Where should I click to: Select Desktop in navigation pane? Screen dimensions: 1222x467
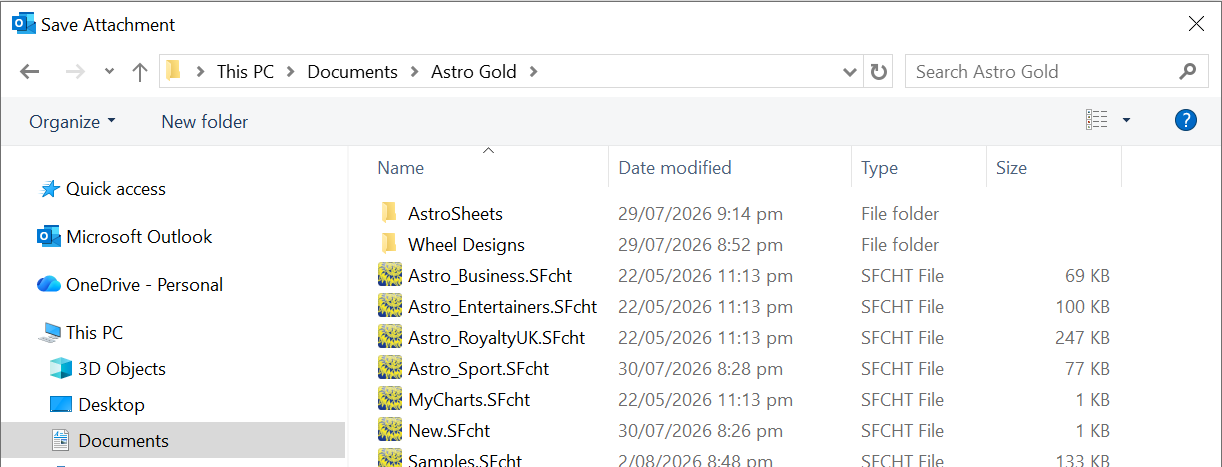point(111,405)
